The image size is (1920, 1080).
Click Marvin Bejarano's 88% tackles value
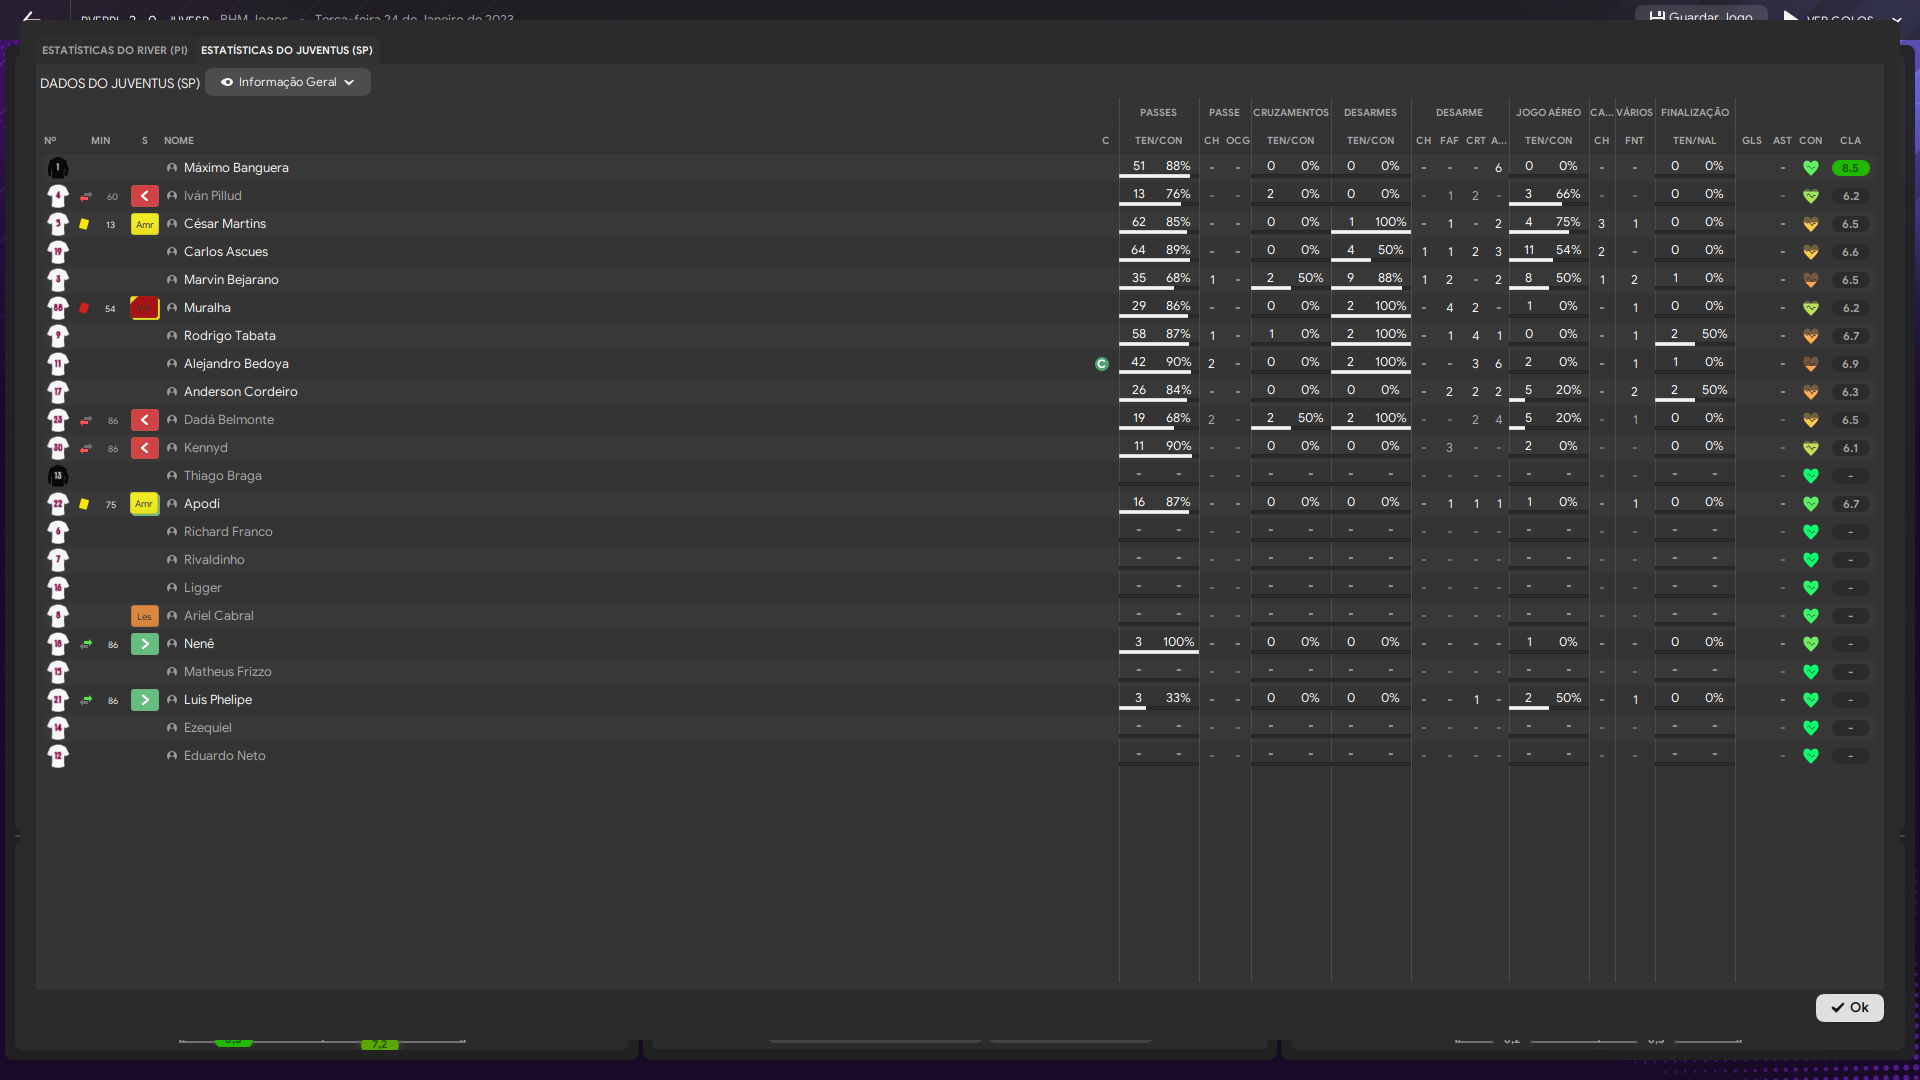click(x=1389, y=278)
